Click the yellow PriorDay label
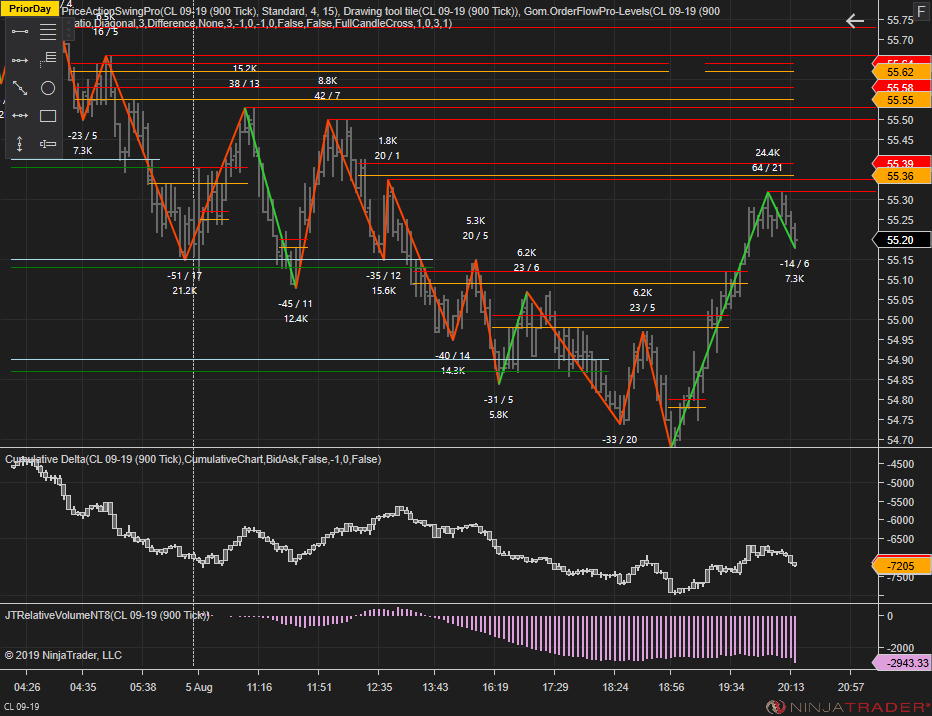The height and width of the screenshot is (716, 932). tap(30, 8)
